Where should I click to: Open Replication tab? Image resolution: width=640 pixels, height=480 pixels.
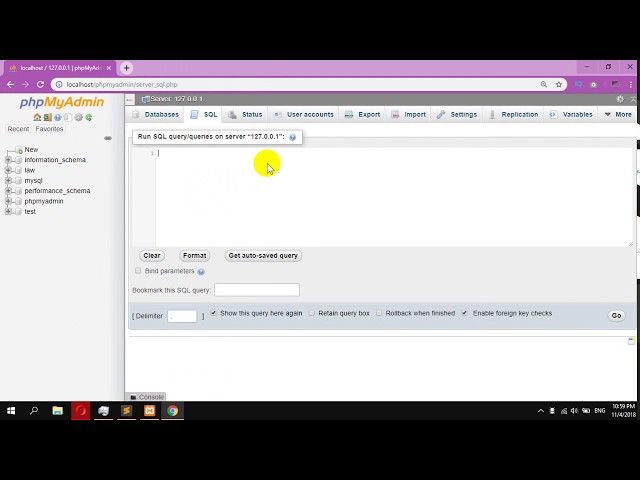click(x=514, y=115)
